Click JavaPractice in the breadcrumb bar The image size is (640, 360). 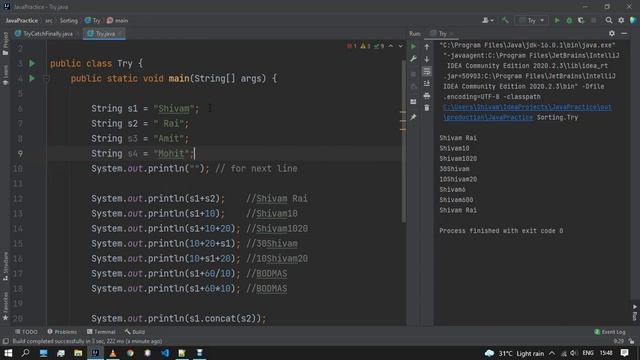pos(22,20)
